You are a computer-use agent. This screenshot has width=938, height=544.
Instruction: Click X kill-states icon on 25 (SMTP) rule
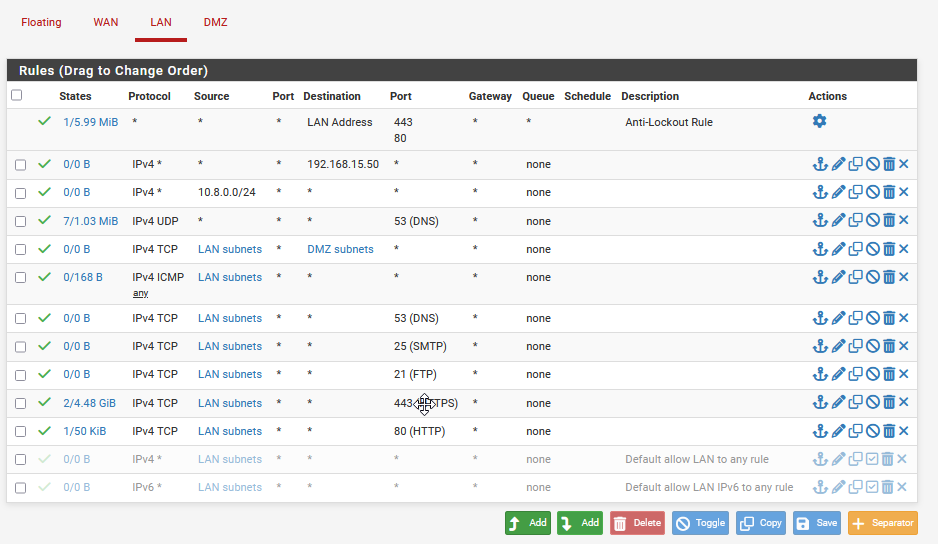click(904, 346)
